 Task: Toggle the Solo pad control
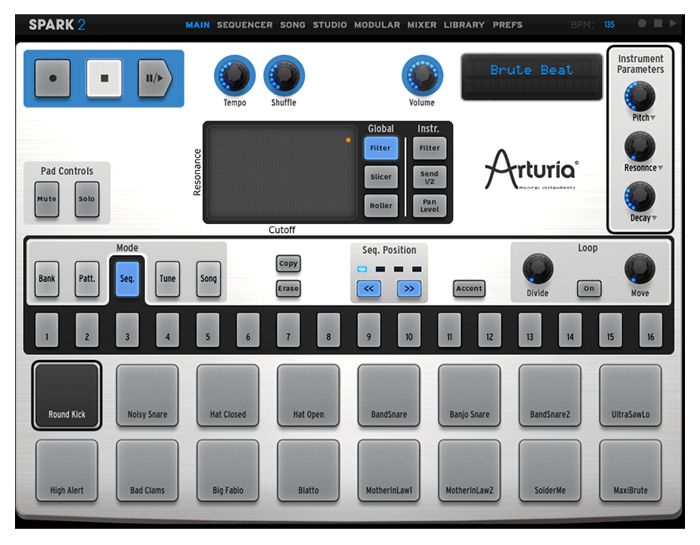click(87, 198)
